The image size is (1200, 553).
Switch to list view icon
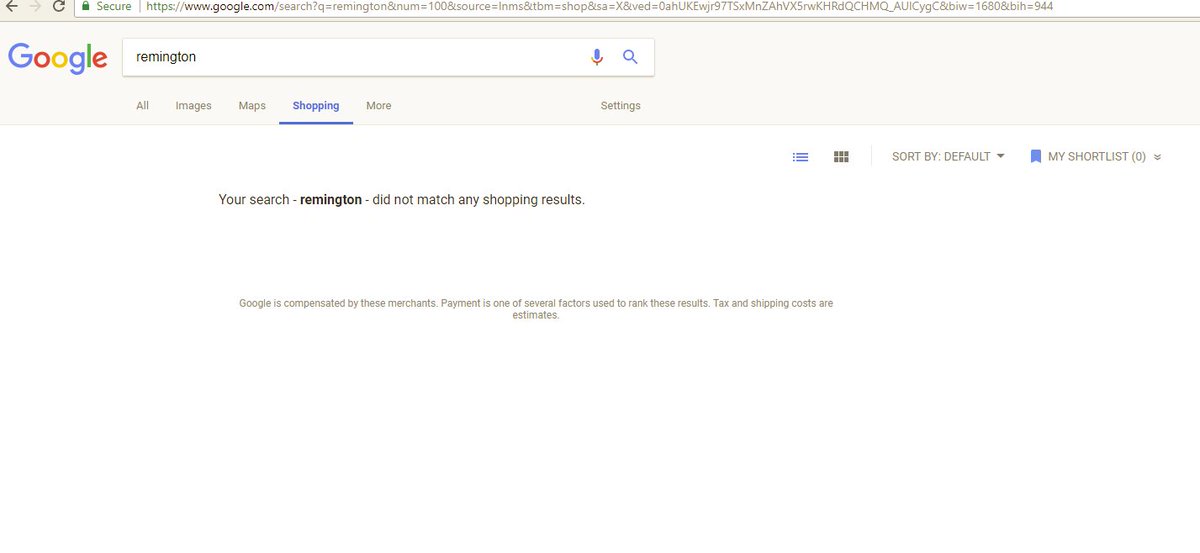pyautogui.click(x=800, y=157)
